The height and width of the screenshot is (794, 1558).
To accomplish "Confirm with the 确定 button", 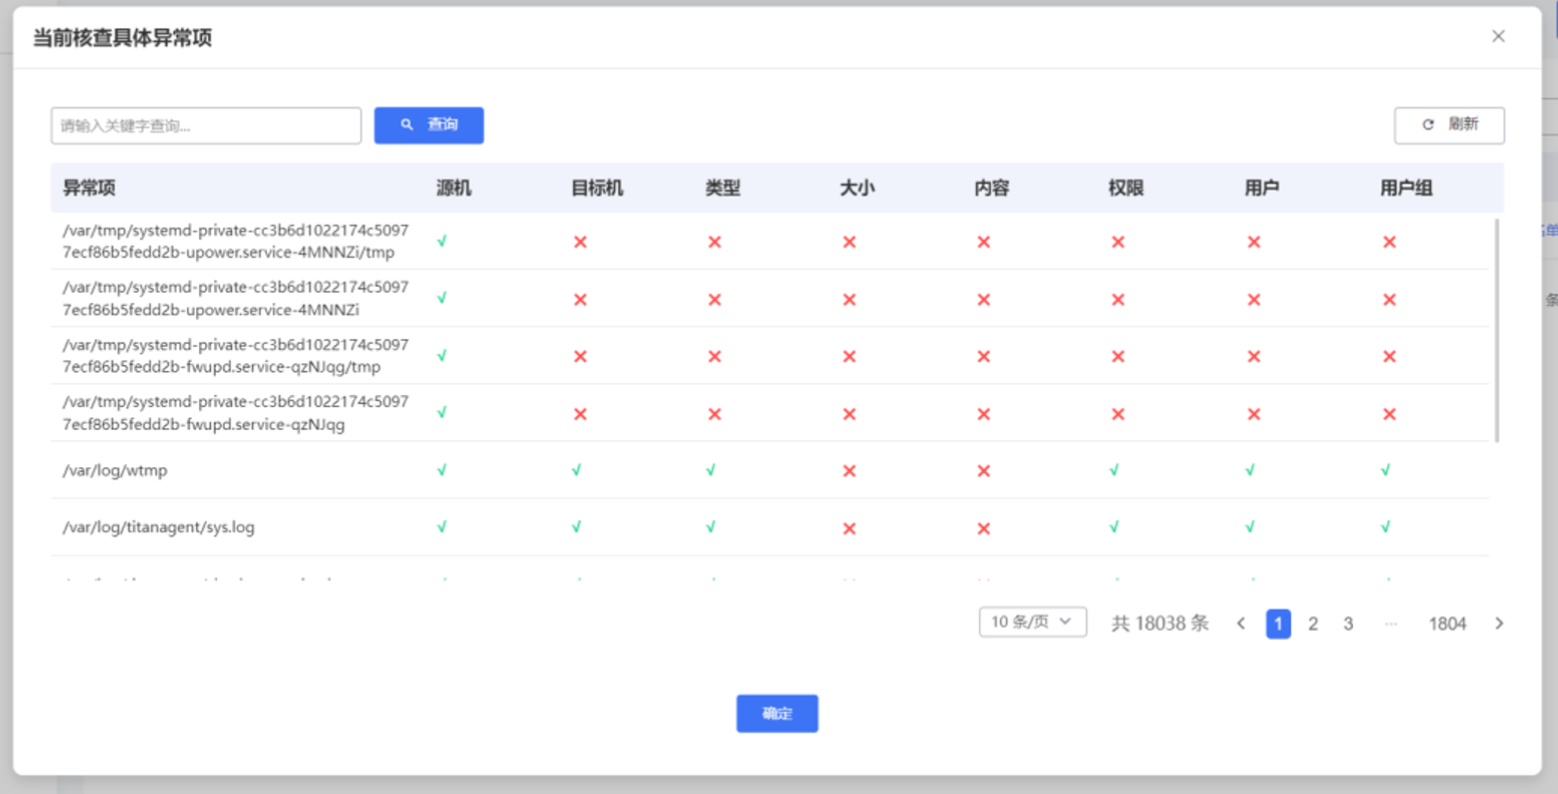I will (x=777, y=713).
